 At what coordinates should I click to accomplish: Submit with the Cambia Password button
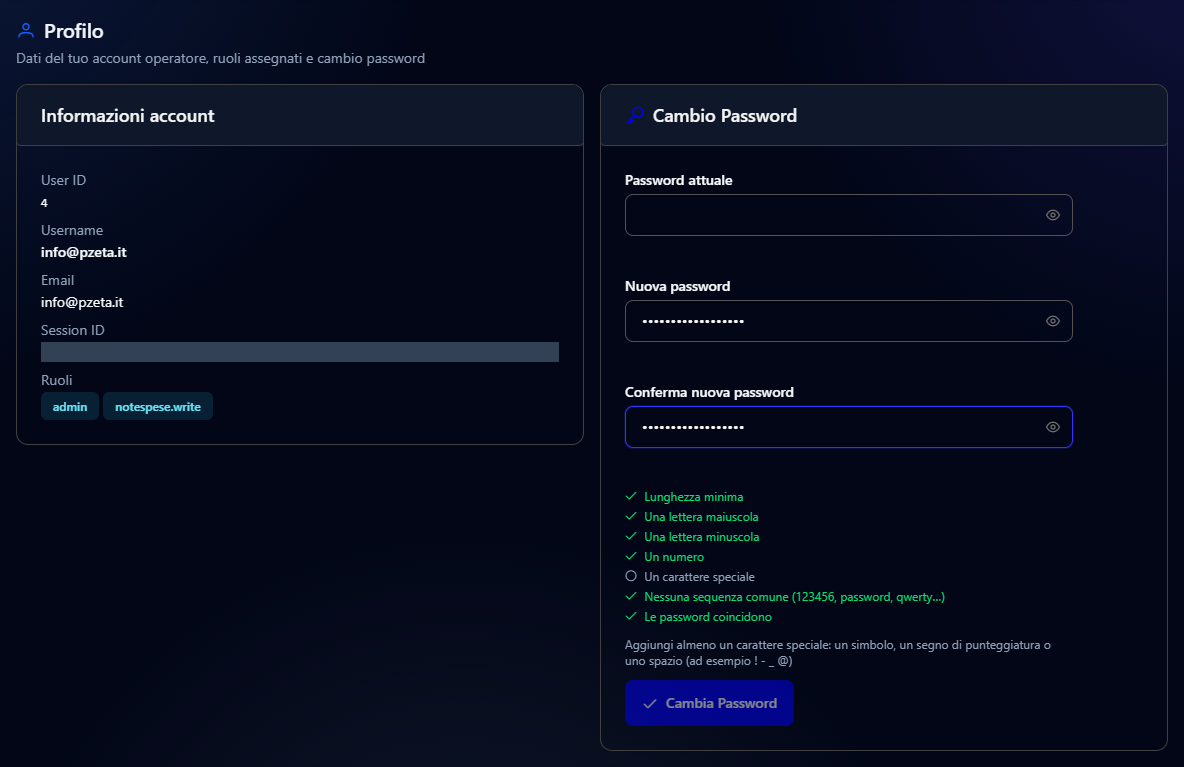(709, 703)
